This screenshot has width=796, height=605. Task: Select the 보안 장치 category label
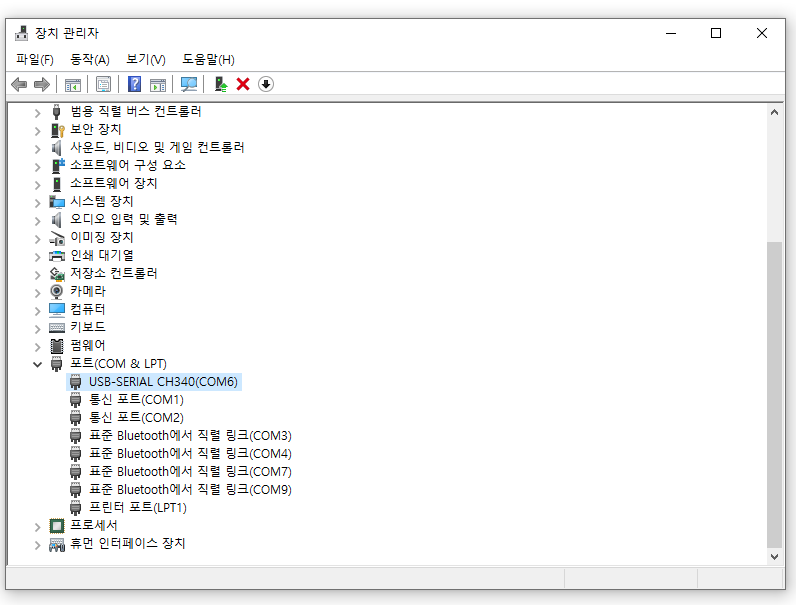coord(95,129)
